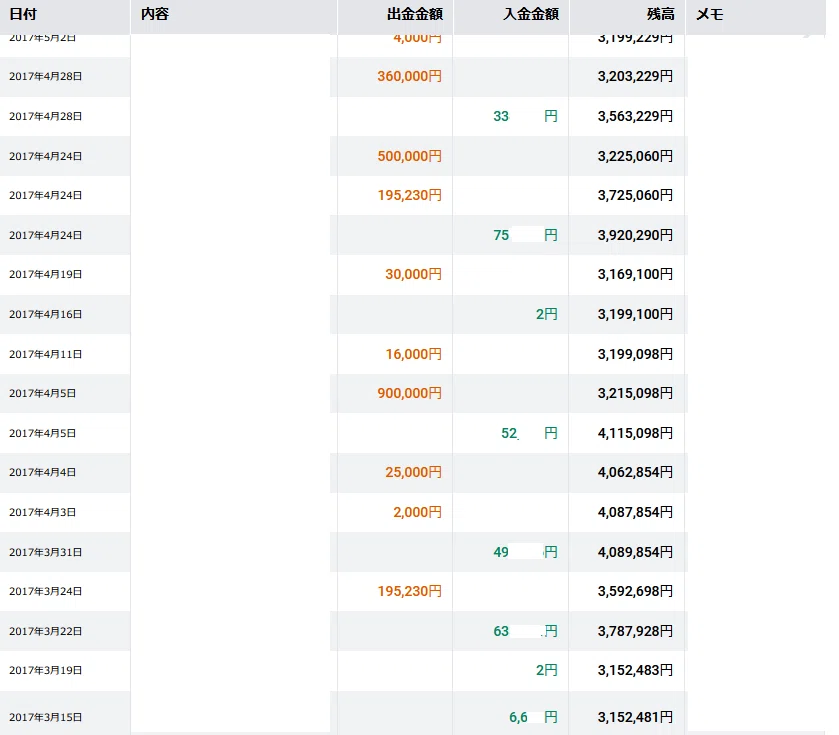This screenshot has height=735, width=839.
Task: Click the date 2017年3月31日
Action: click(45, 552)
